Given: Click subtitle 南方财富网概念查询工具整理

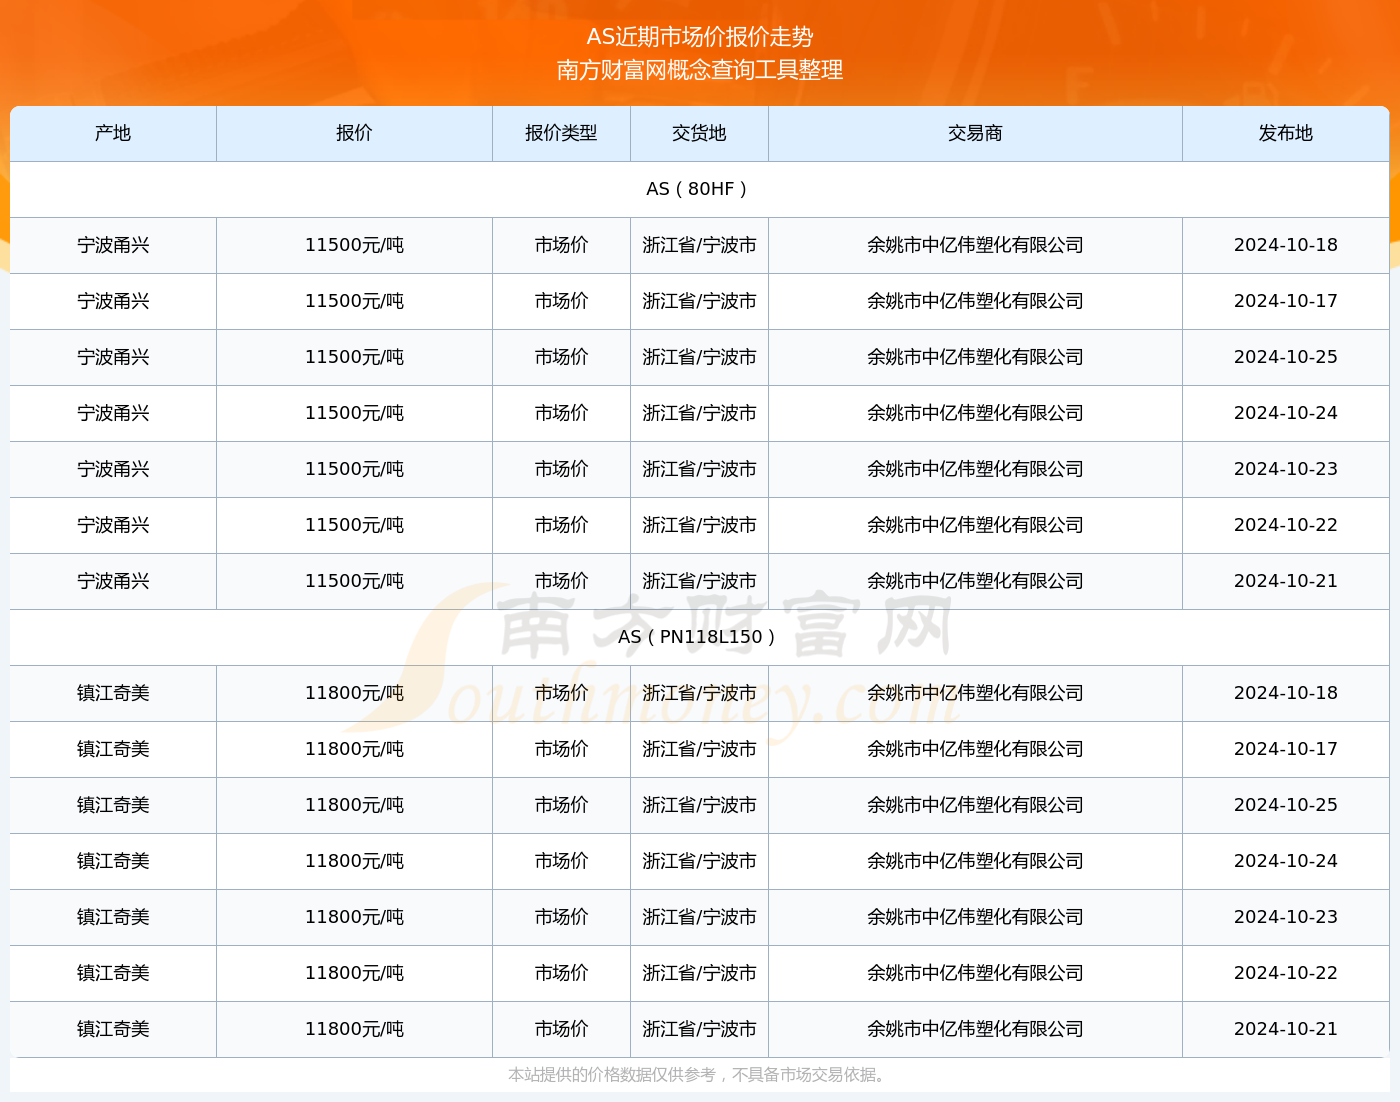Looking at the screenshot, I should click(x=700, y=70).
